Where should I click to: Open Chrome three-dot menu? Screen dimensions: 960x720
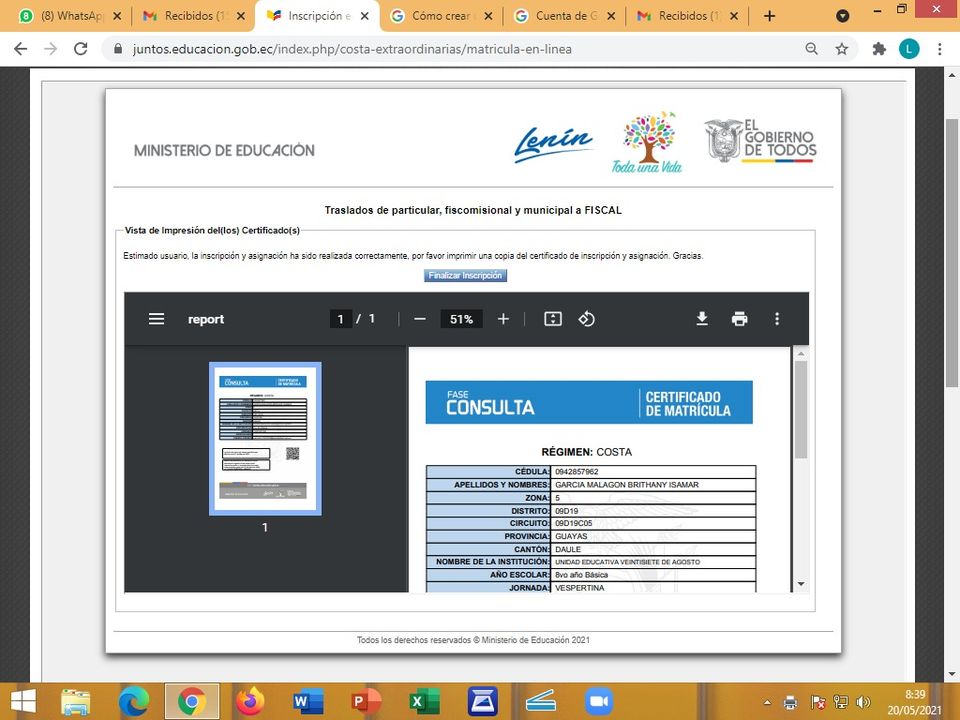click(940, 48)
